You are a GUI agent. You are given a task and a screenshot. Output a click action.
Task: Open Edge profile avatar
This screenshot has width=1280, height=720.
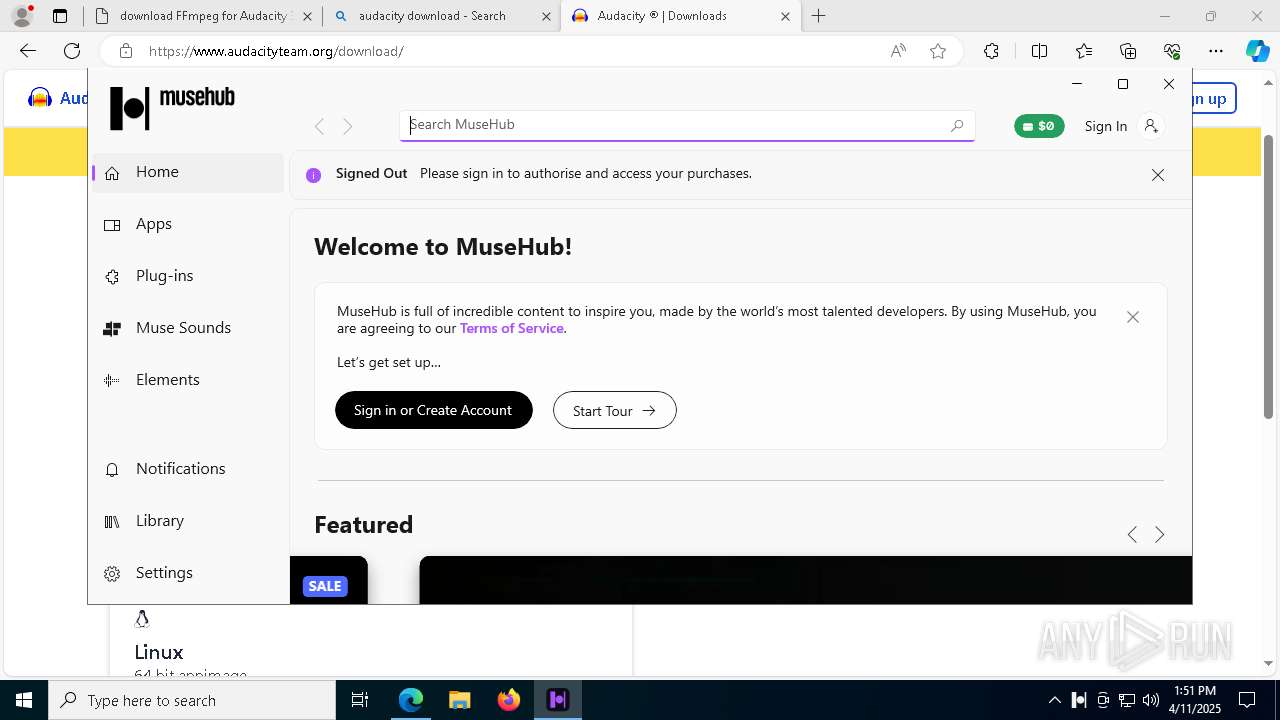(x=21, y=16)
